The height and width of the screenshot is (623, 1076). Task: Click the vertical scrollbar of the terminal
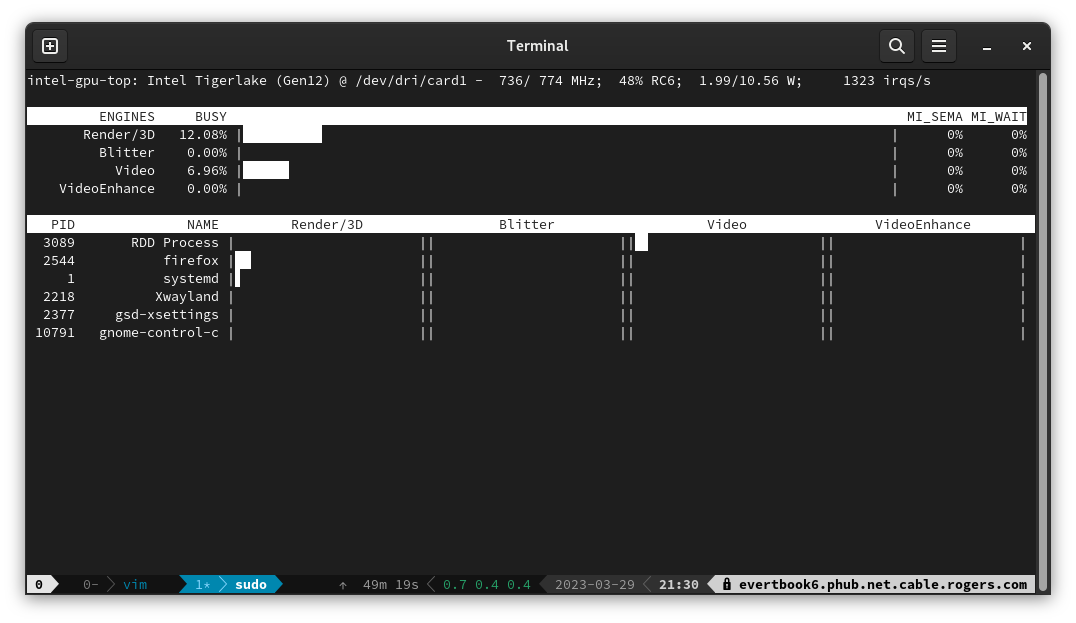click(1043, 333)
